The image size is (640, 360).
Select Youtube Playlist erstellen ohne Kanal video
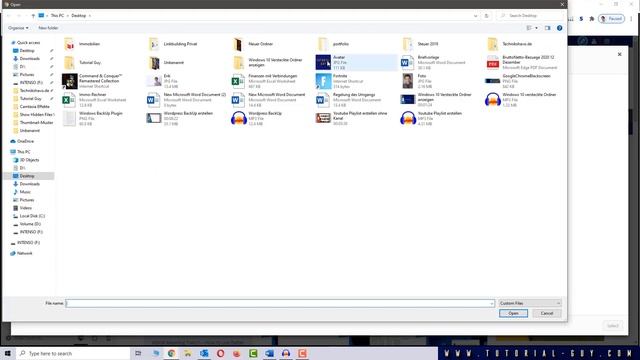[323, 118]
